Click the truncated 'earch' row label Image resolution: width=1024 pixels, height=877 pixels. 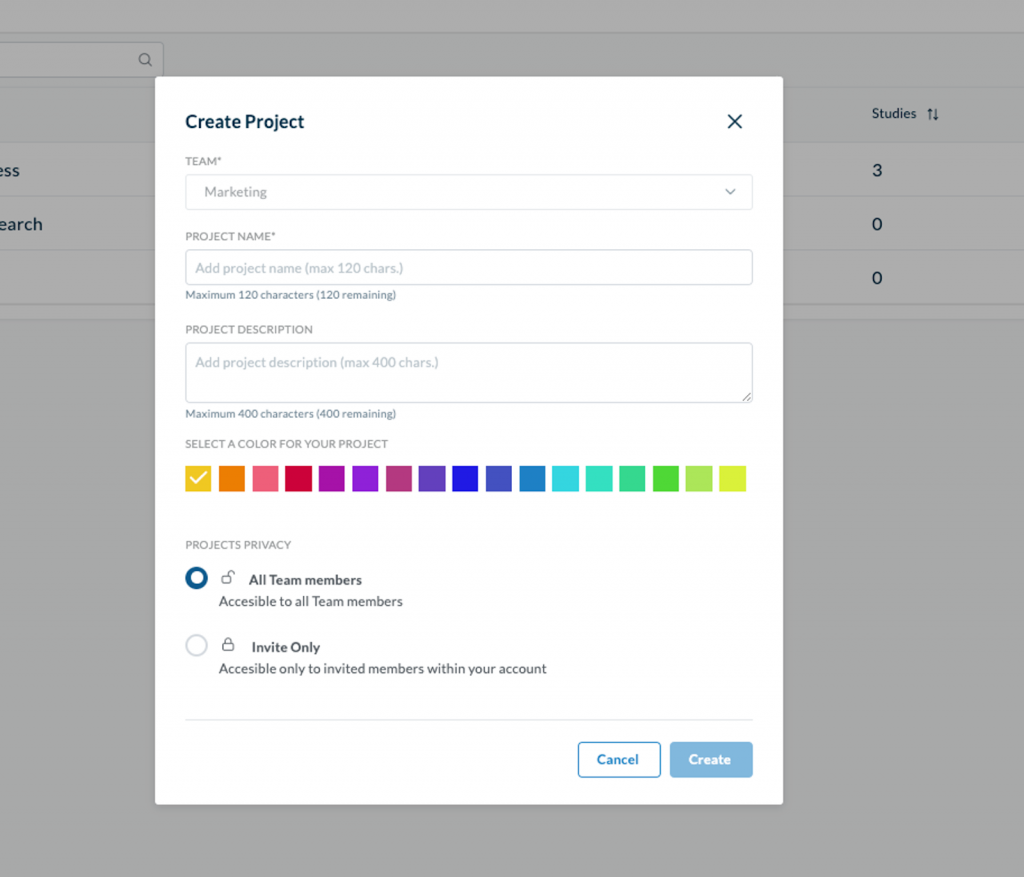(20, 224)
